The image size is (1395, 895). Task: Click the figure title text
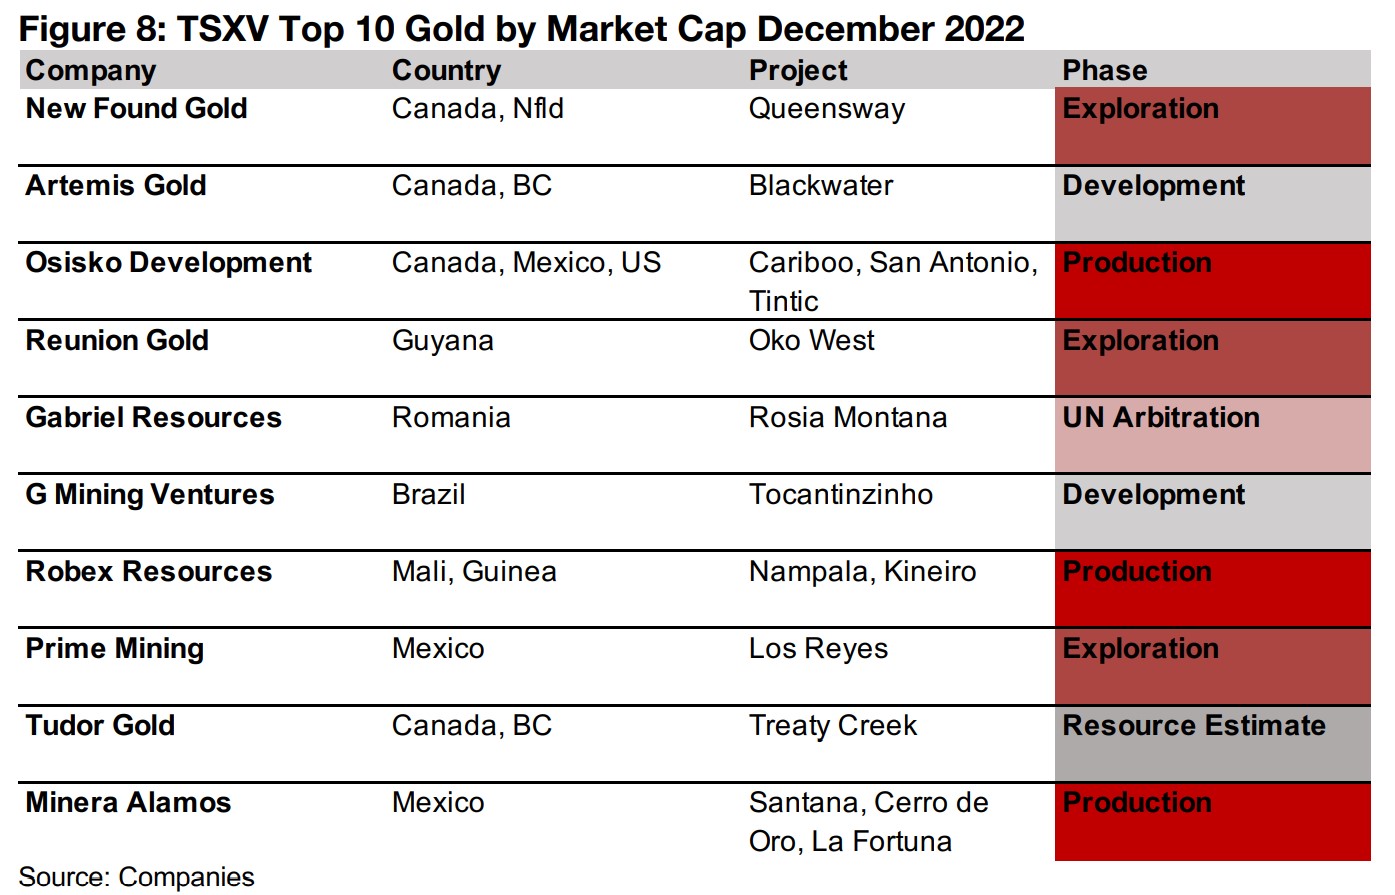coord(521,28)
